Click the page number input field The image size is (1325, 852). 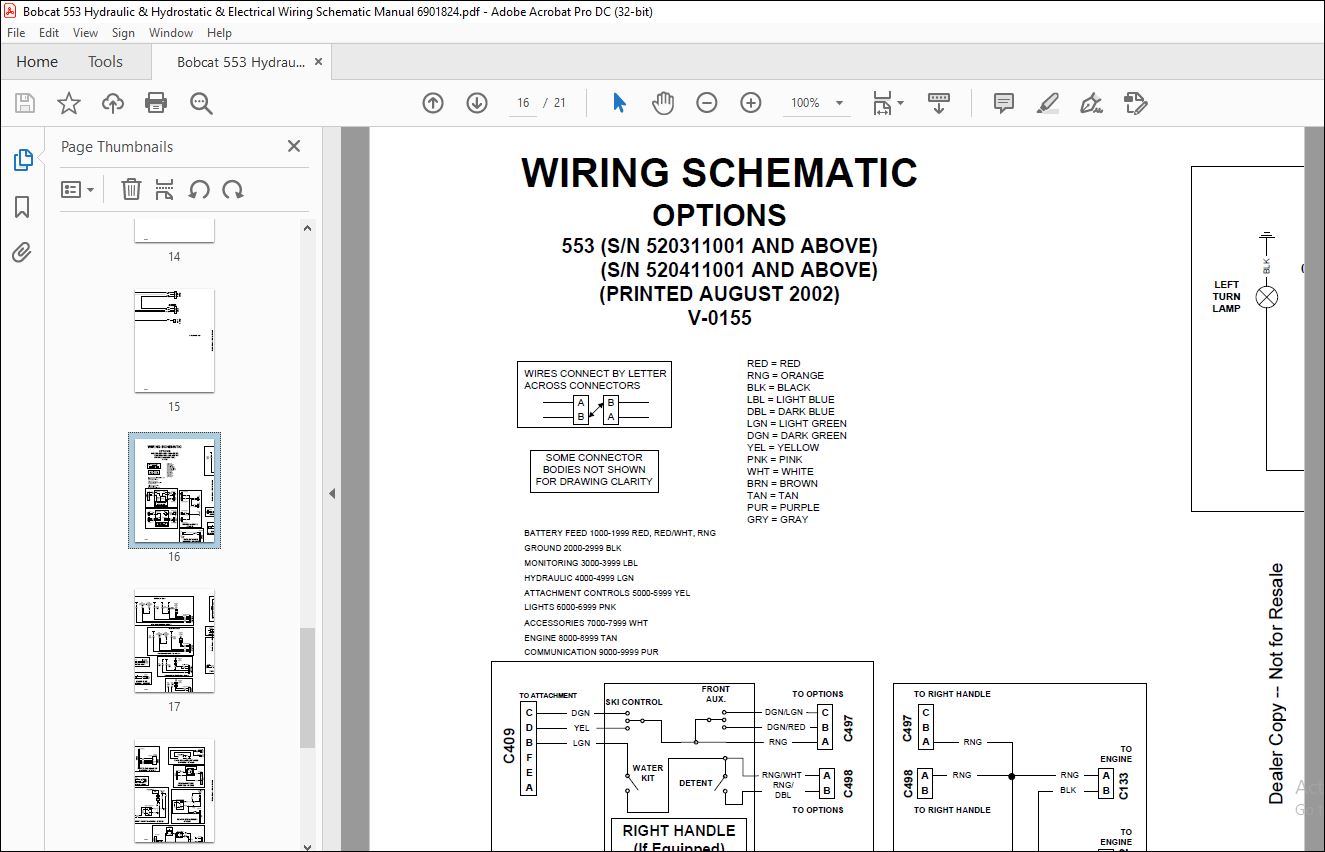tap(523, 103)
